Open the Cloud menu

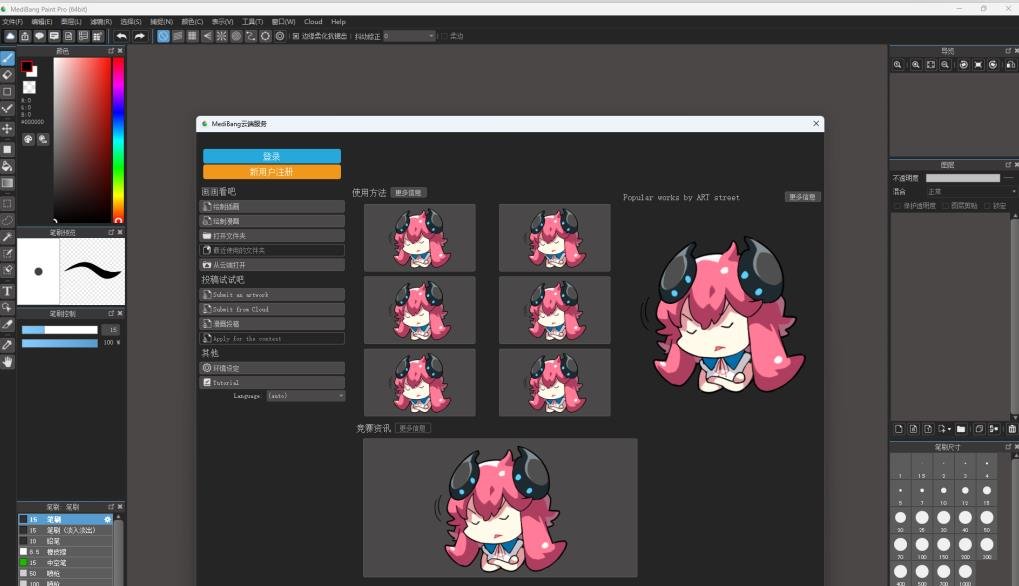pos(313,21)
